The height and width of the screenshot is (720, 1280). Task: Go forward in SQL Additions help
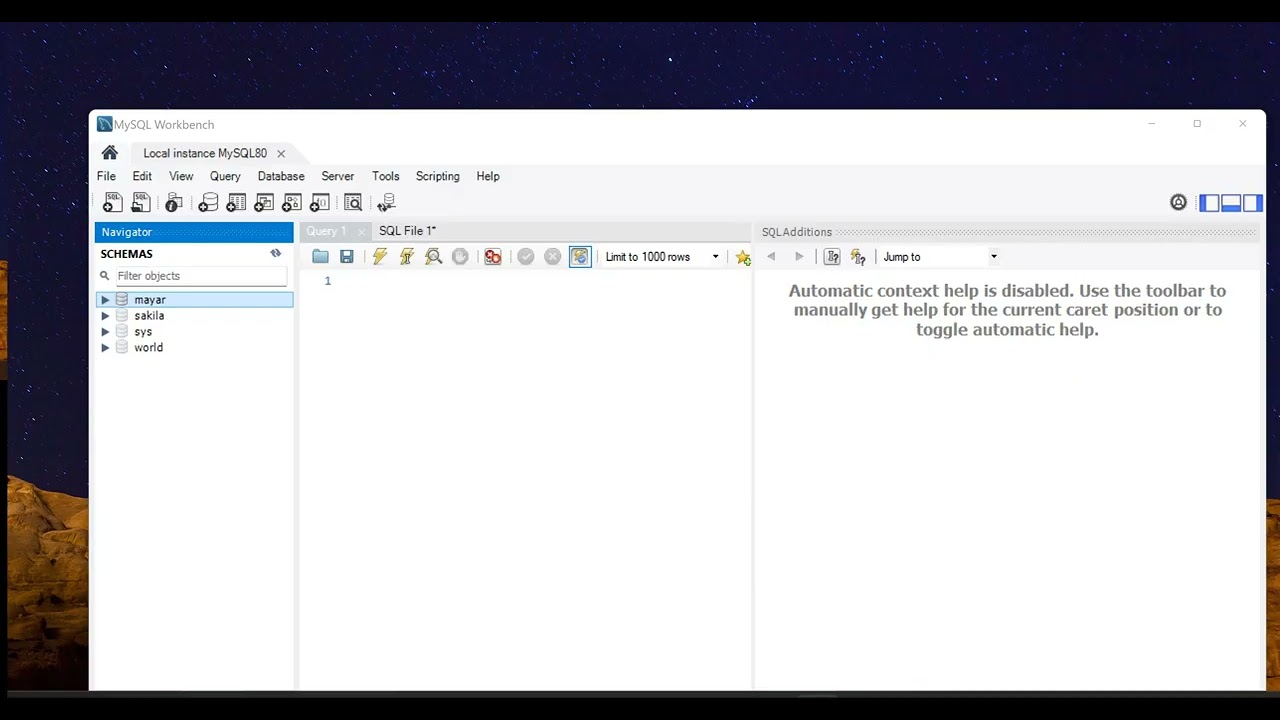point(798,257)
